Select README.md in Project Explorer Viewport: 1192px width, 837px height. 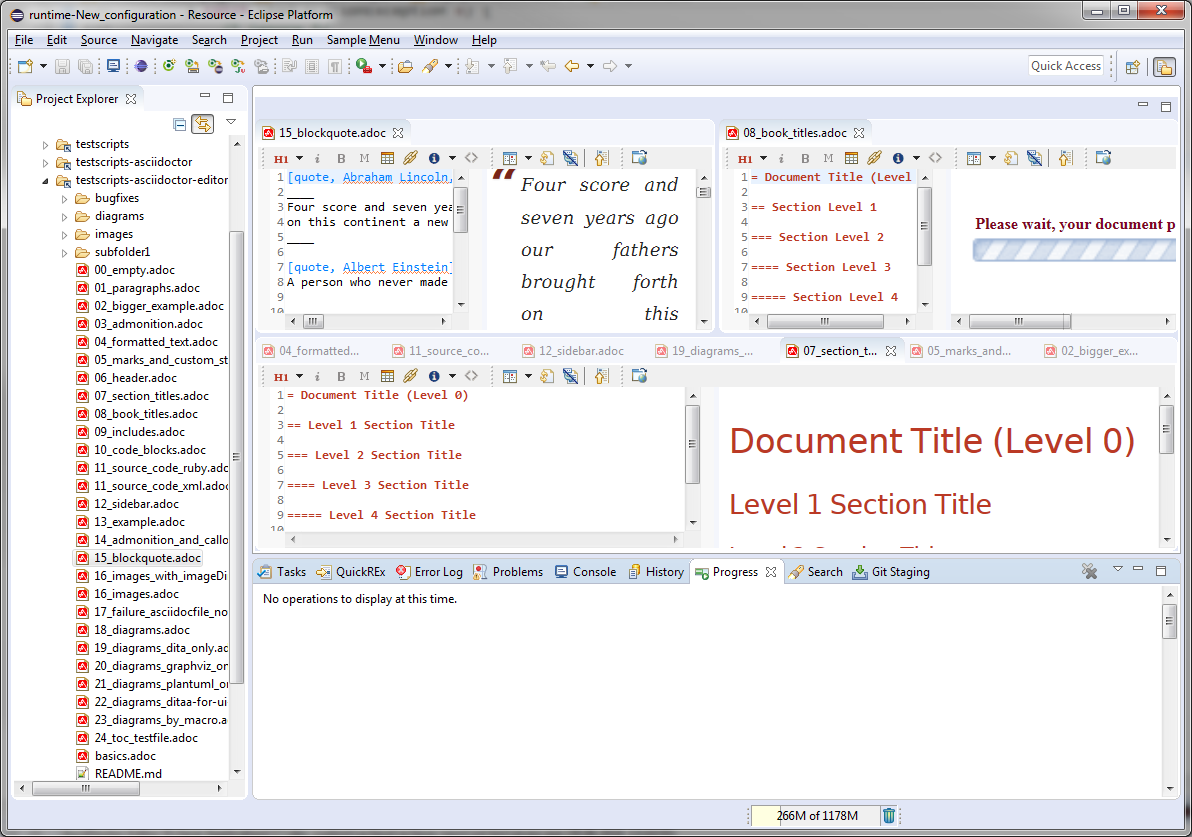click(128, 773)
